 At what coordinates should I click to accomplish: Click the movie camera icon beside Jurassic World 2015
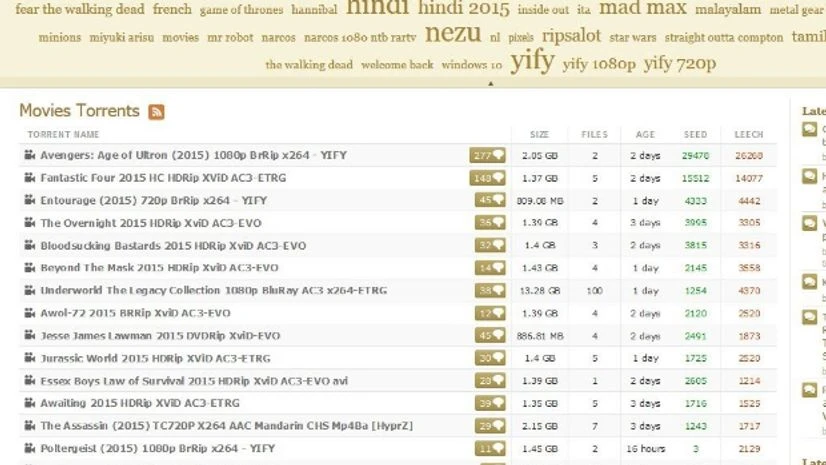point(30,358)
